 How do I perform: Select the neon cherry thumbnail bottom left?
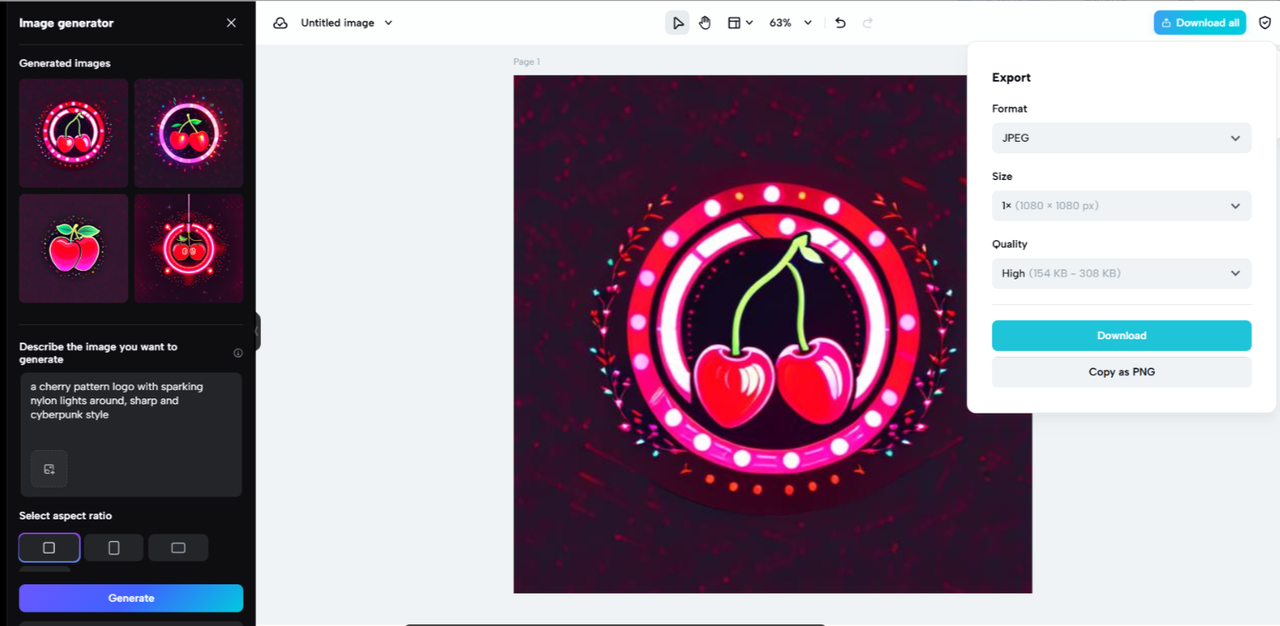click(x=73, y=248)
